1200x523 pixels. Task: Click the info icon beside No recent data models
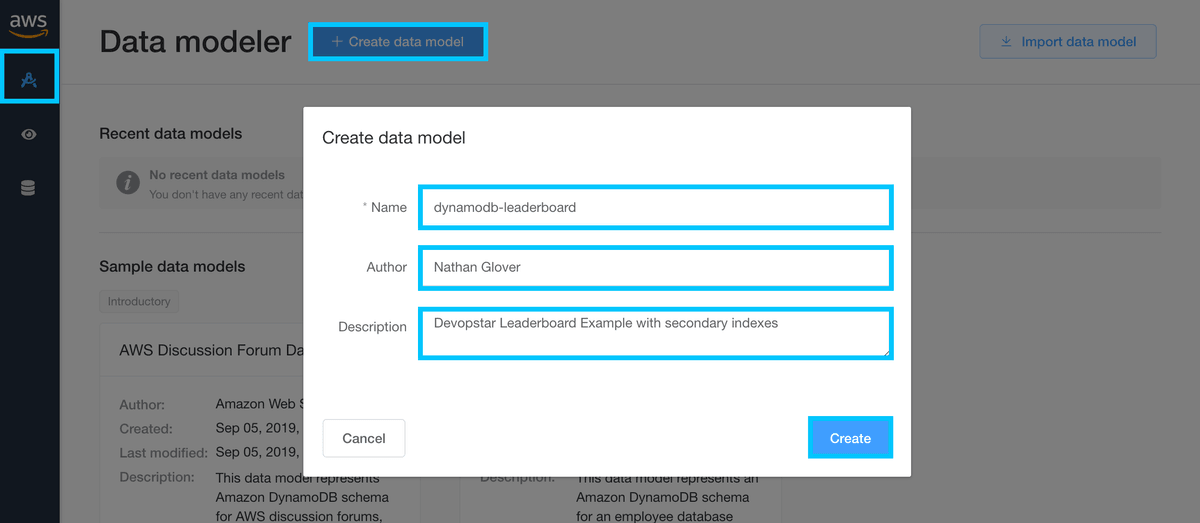point(127,183)
